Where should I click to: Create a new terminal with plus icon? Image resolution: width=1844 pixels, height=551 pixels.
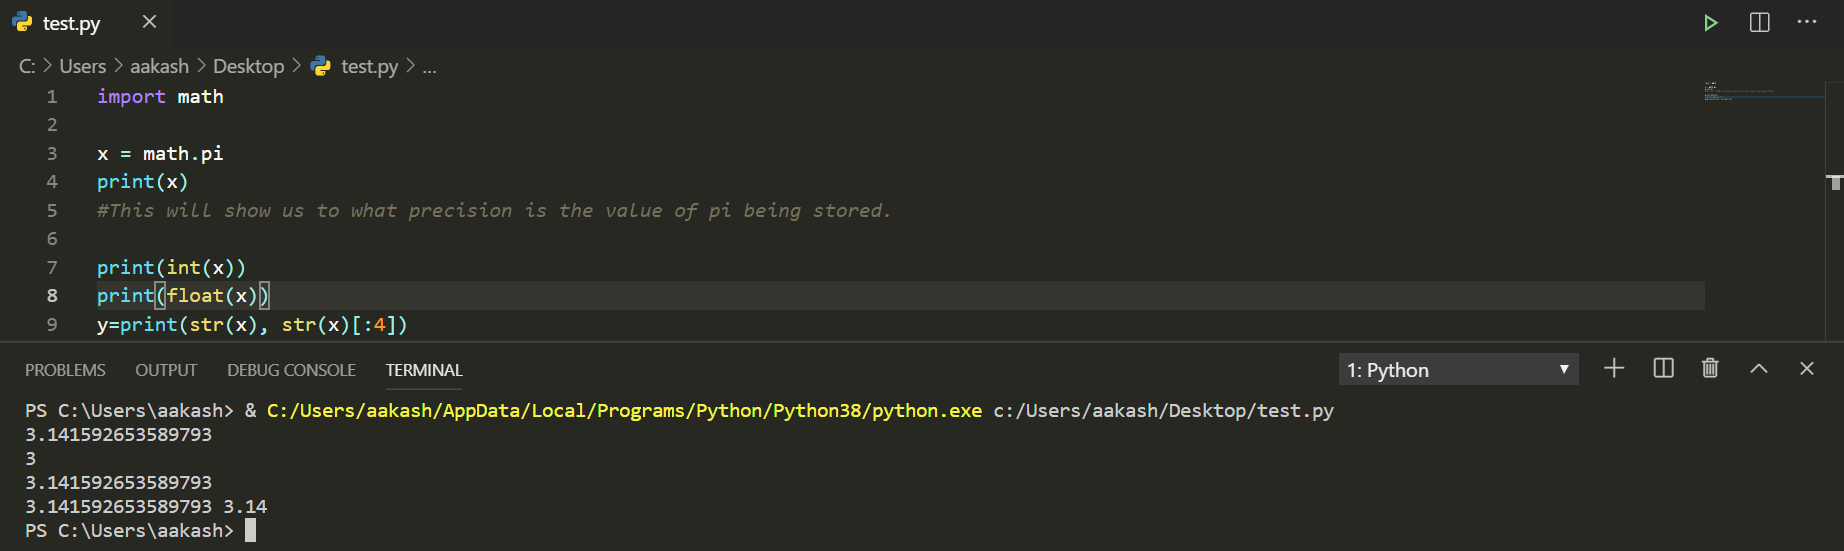pyautogui.click(x=1614, y=369)
